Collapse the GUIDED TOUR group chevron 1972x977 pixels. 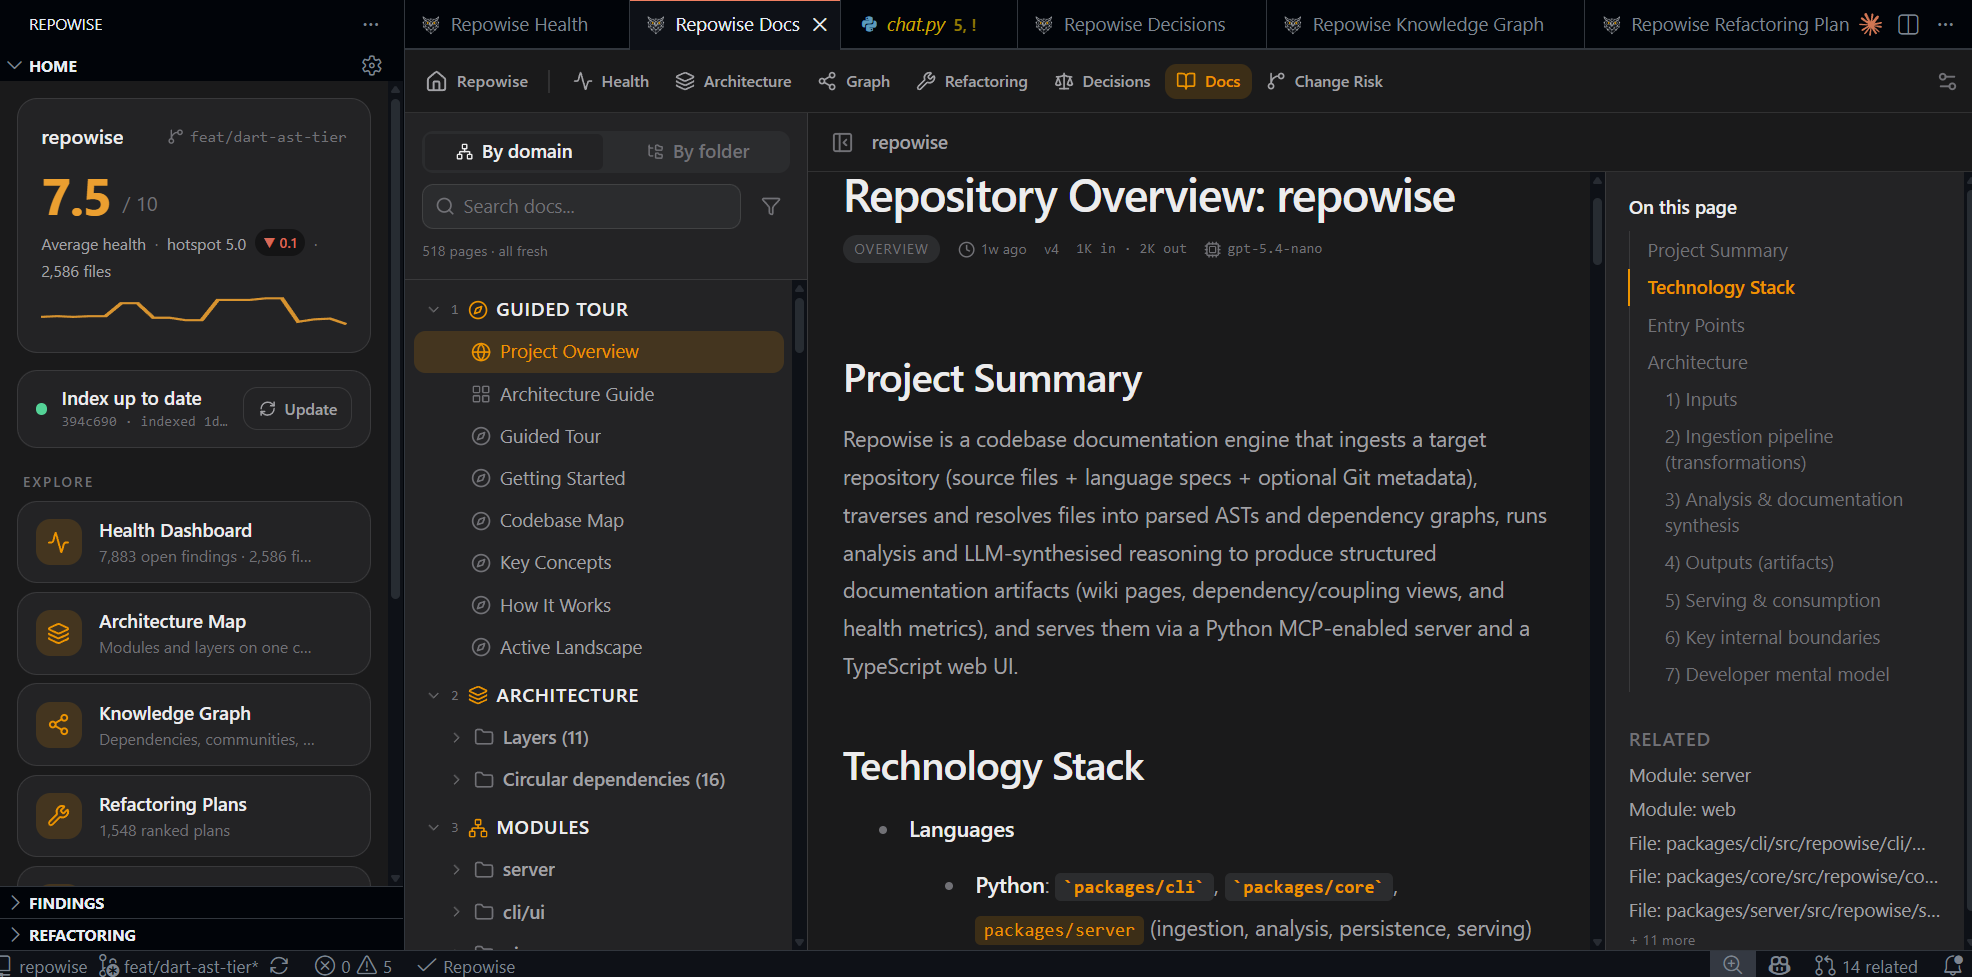tap(433, 310)
